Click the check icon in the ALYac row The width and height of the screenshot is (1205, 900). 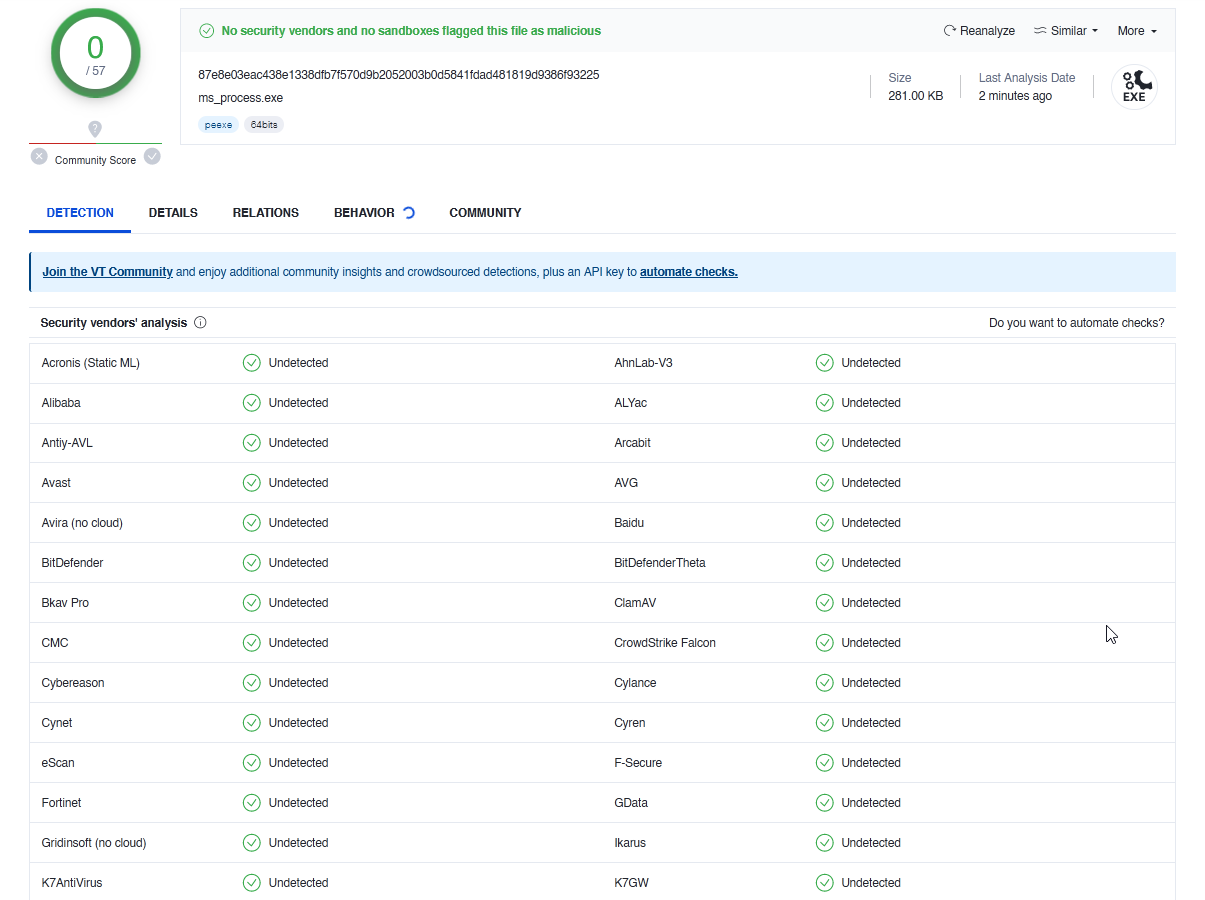pos(825,403)
